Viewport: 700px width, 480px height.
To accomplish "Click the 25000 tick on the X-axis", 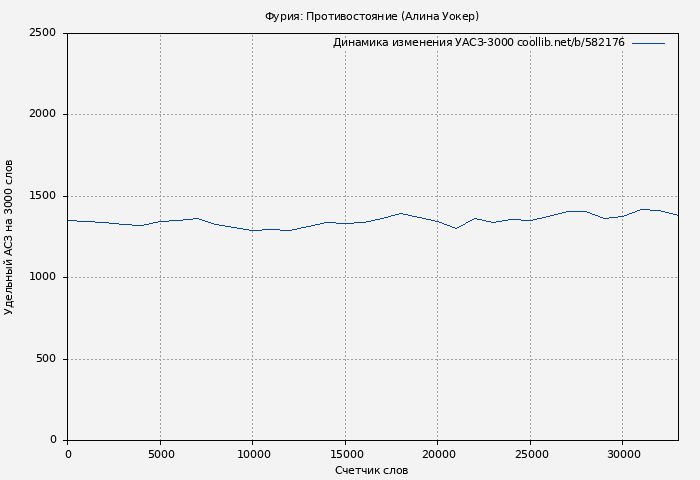I will click(530, 454).
